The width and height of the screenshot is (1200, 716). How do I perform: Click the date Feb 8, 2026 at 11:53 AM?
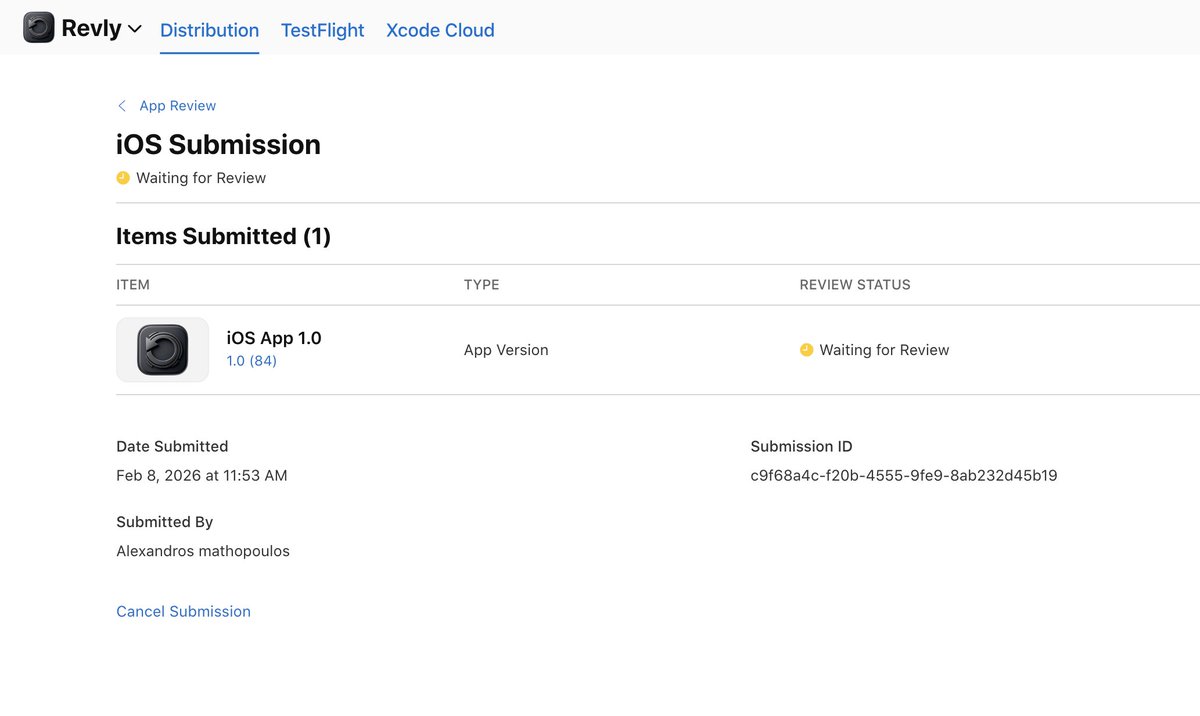[x=202, y=476]
